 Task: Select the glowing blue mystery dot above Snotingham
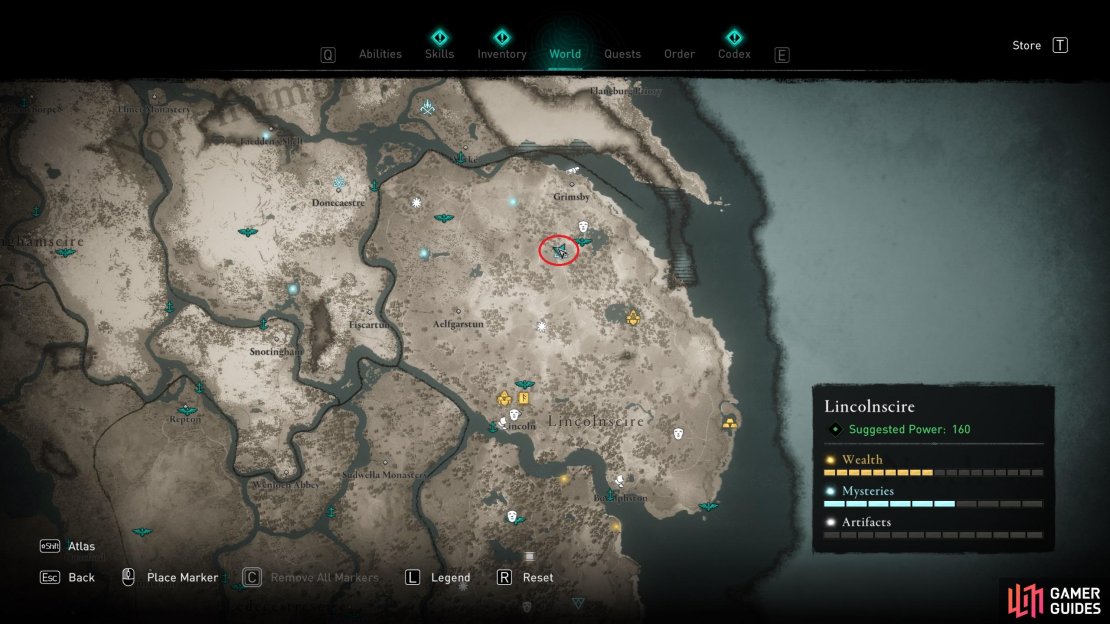coord(292,288)
